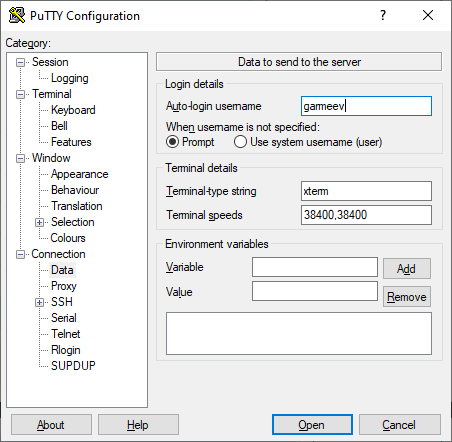Click the PuTTY icon in title bar
The image size is (452, 442).
[x=17, y=15]
